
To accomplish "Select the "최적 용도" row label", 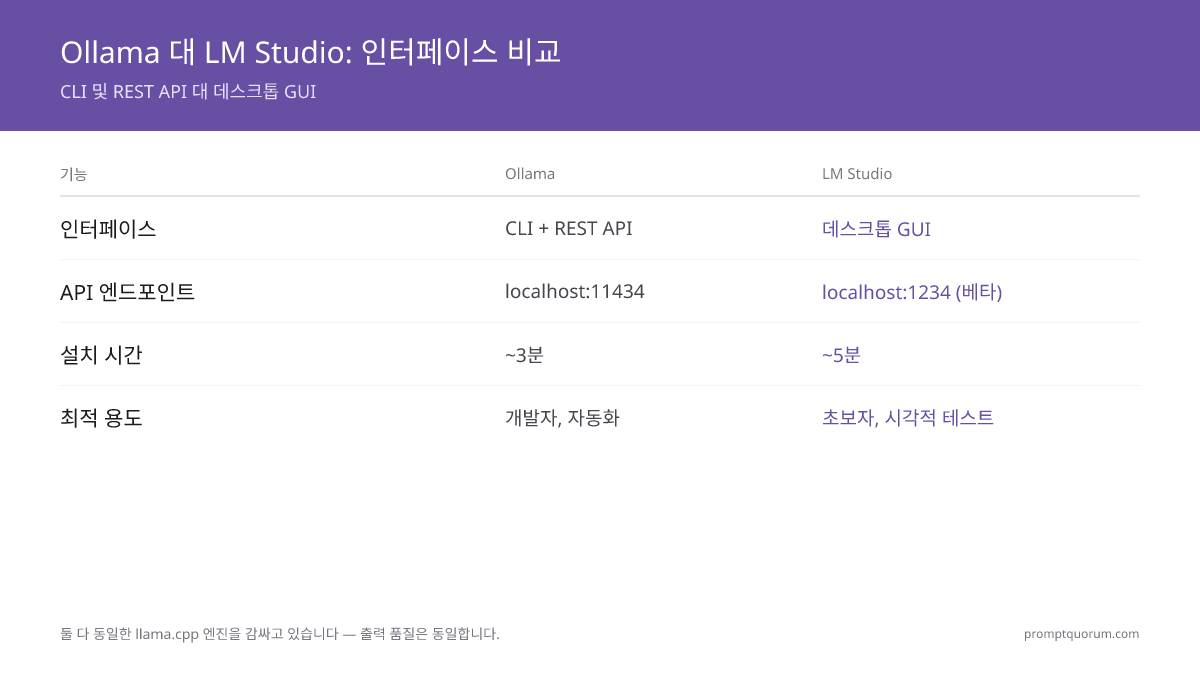I will click(x=101, y=418).
